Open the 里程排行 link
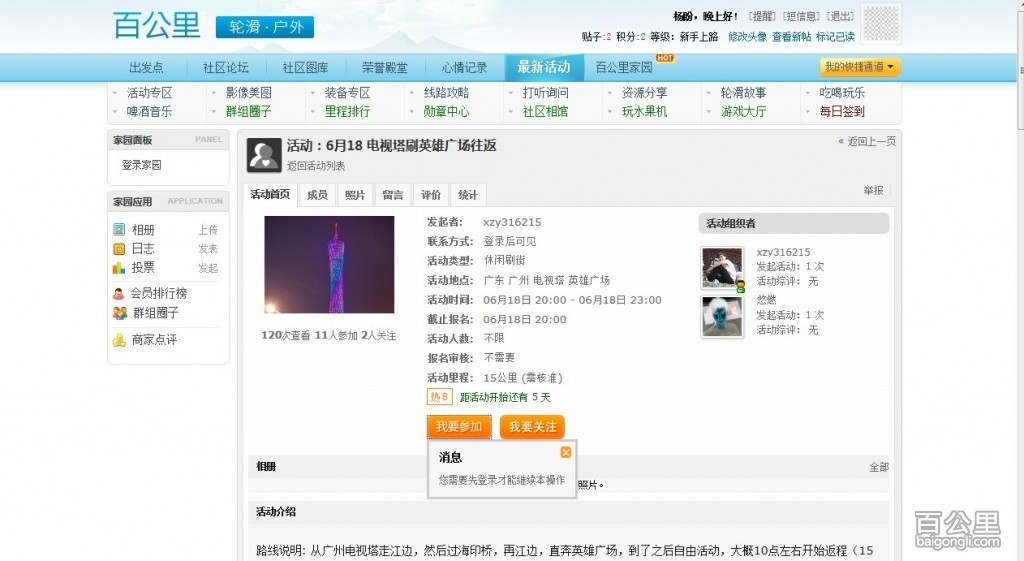The width and height of the screenshot is (1024, 561). coord(347,112)
